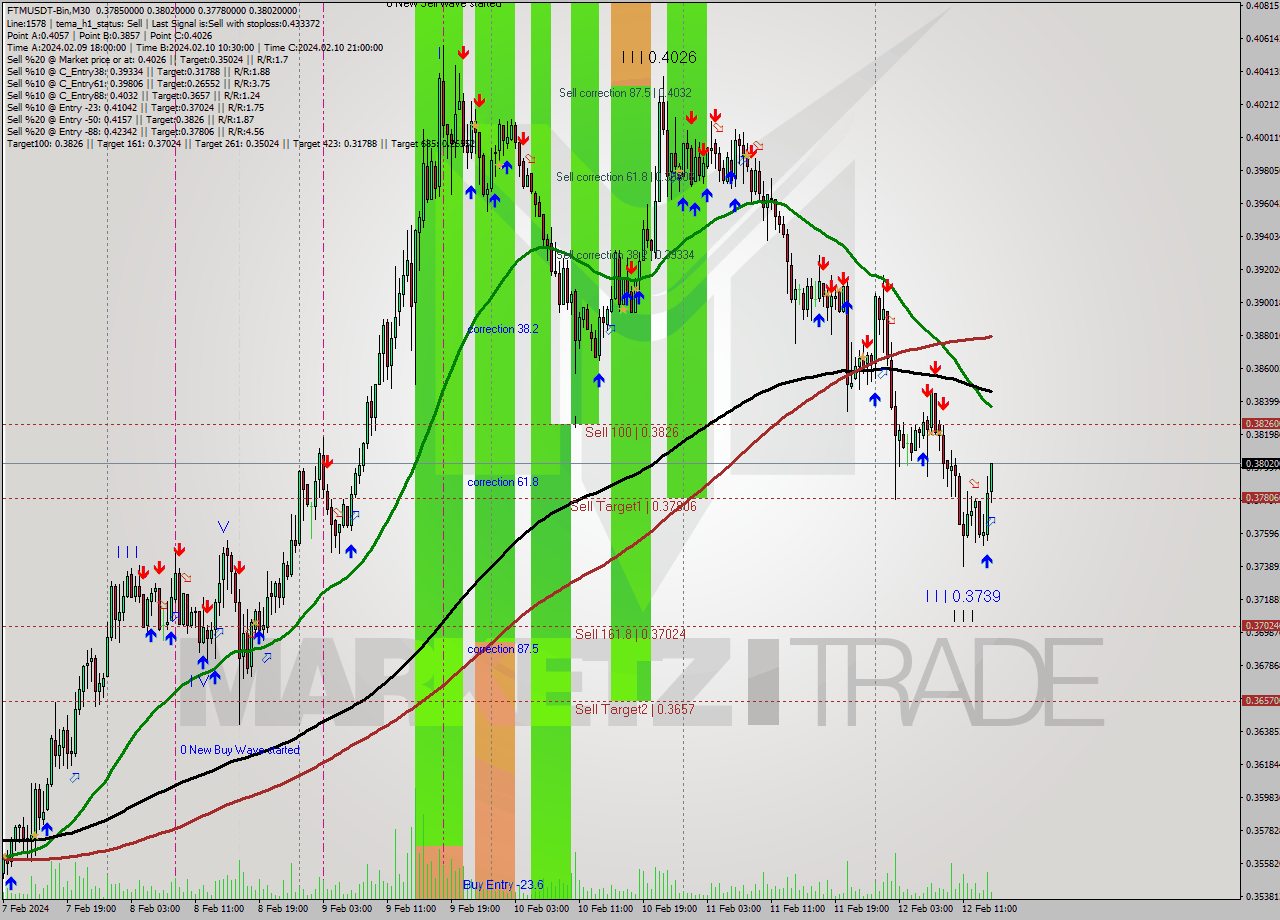Image resolution: width=1280 pixels, height=920 pixels.
Task: Click the blue up arrow above the 0.3739 label
Action: point(987,561)
